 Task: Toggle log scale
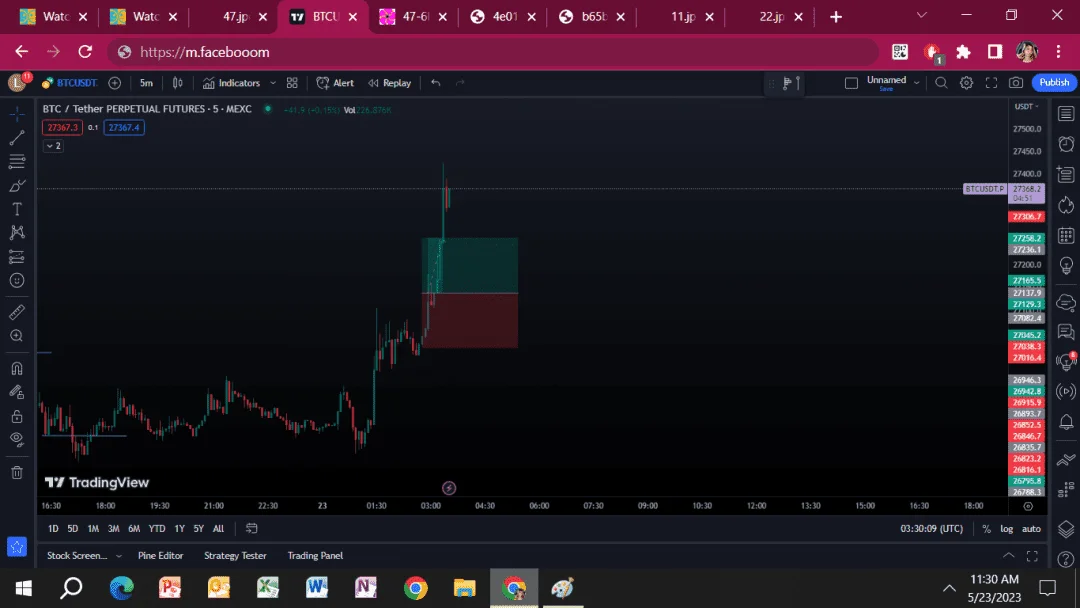click(x=1007, y=529)
